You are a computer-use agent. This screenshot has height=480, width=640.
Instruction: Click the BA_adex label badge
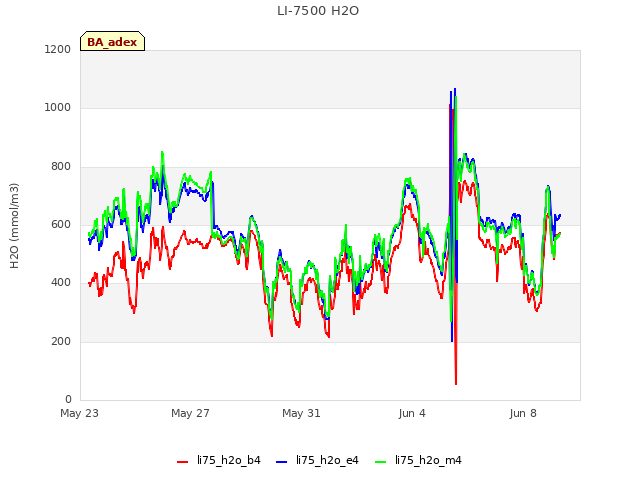(x=112, y=41)
